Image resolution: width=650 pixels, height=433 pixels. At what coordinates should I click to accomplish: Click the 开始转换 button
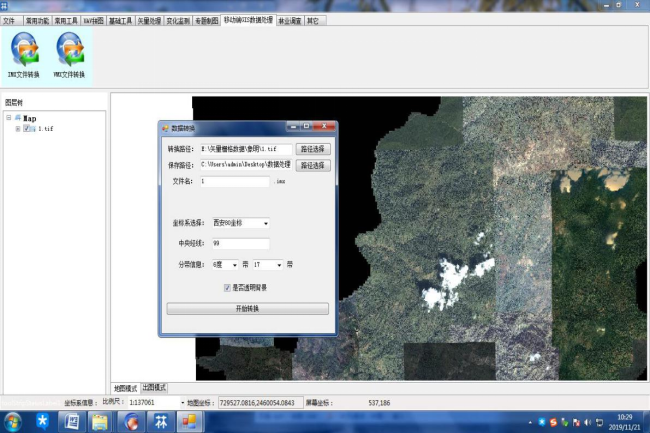247,309
